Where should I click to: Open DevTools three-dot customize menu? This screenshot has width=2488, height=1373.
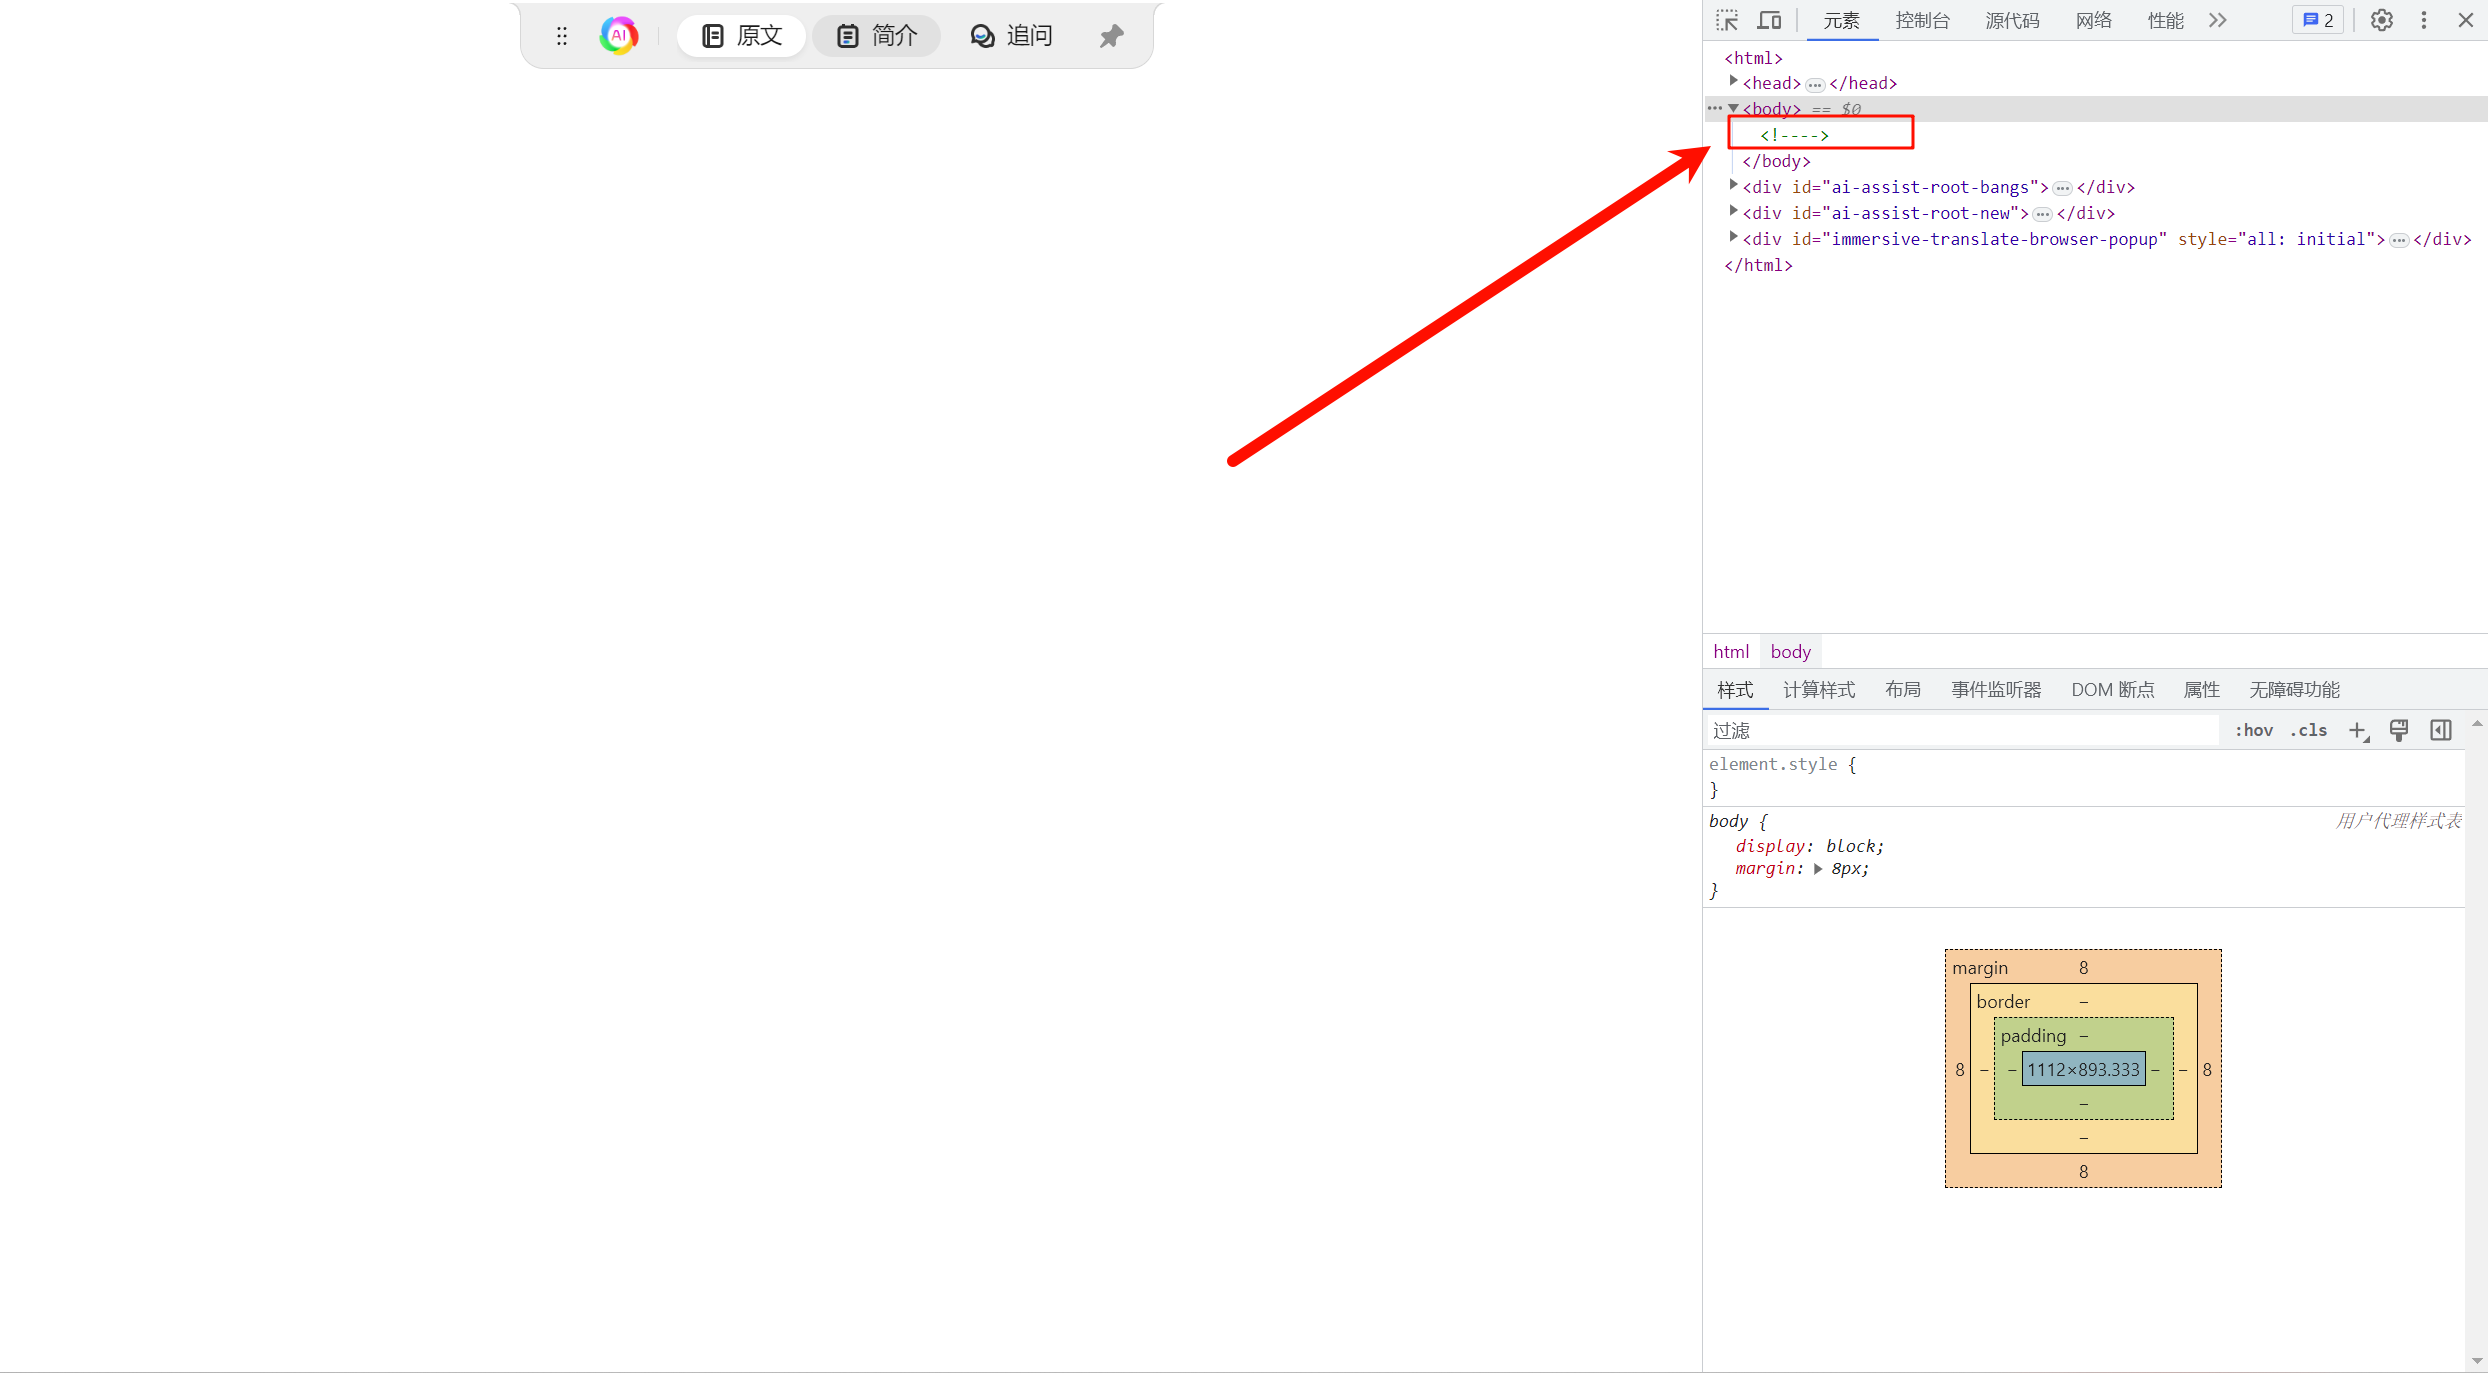pyautogui.click(x=2423, y=20)
